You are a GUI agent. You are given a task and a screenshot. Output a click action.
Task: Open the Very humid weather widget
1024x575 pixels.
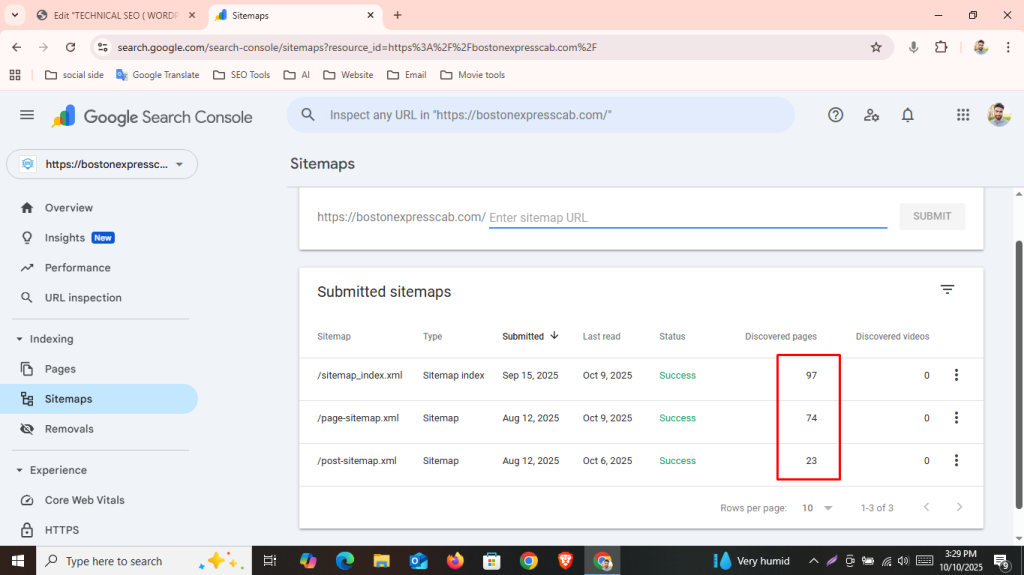[752, 561]
